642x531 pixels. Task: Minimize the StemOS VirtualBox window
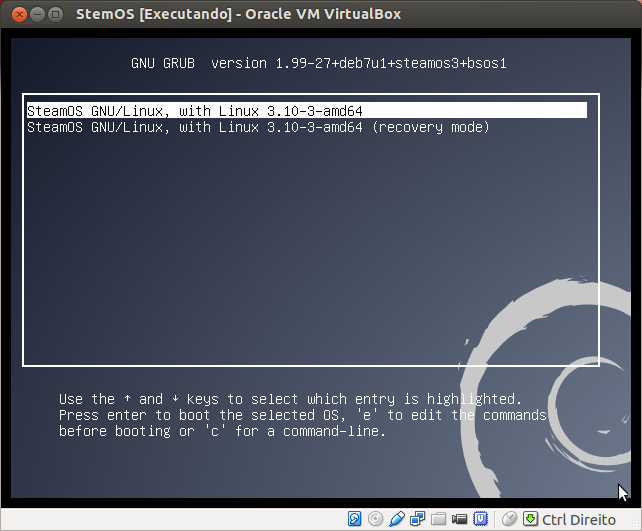37,15
